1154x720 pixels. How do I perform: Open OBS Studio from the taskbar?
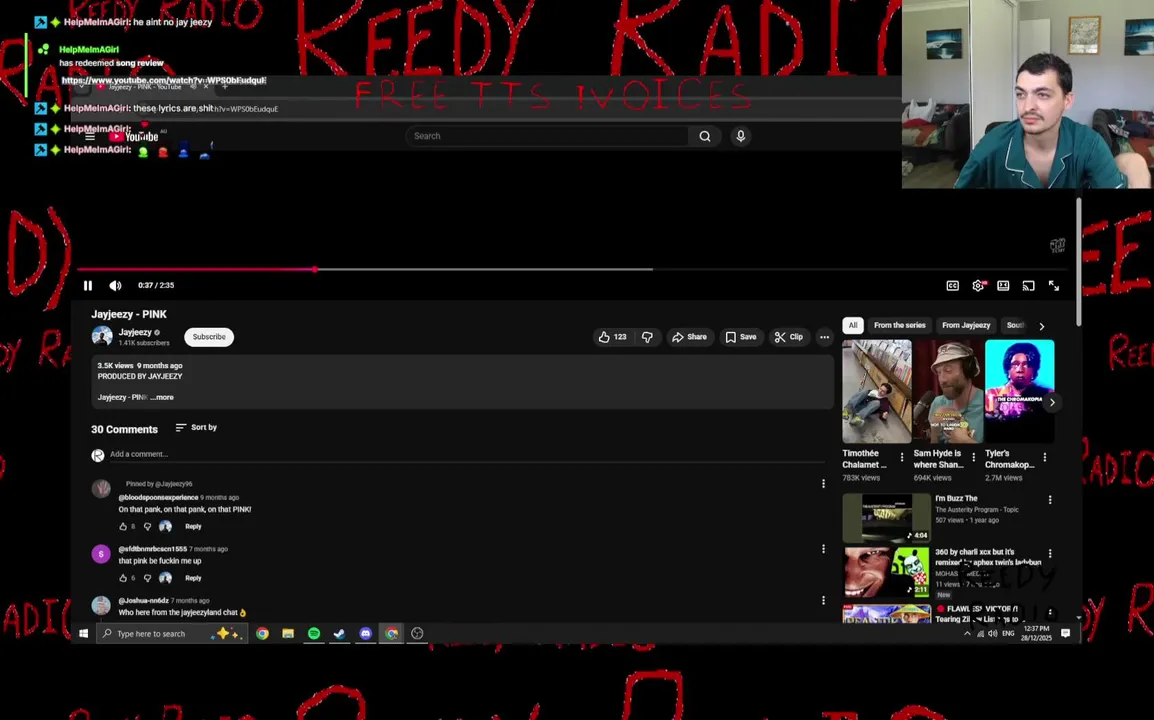(x=417, y=634)
